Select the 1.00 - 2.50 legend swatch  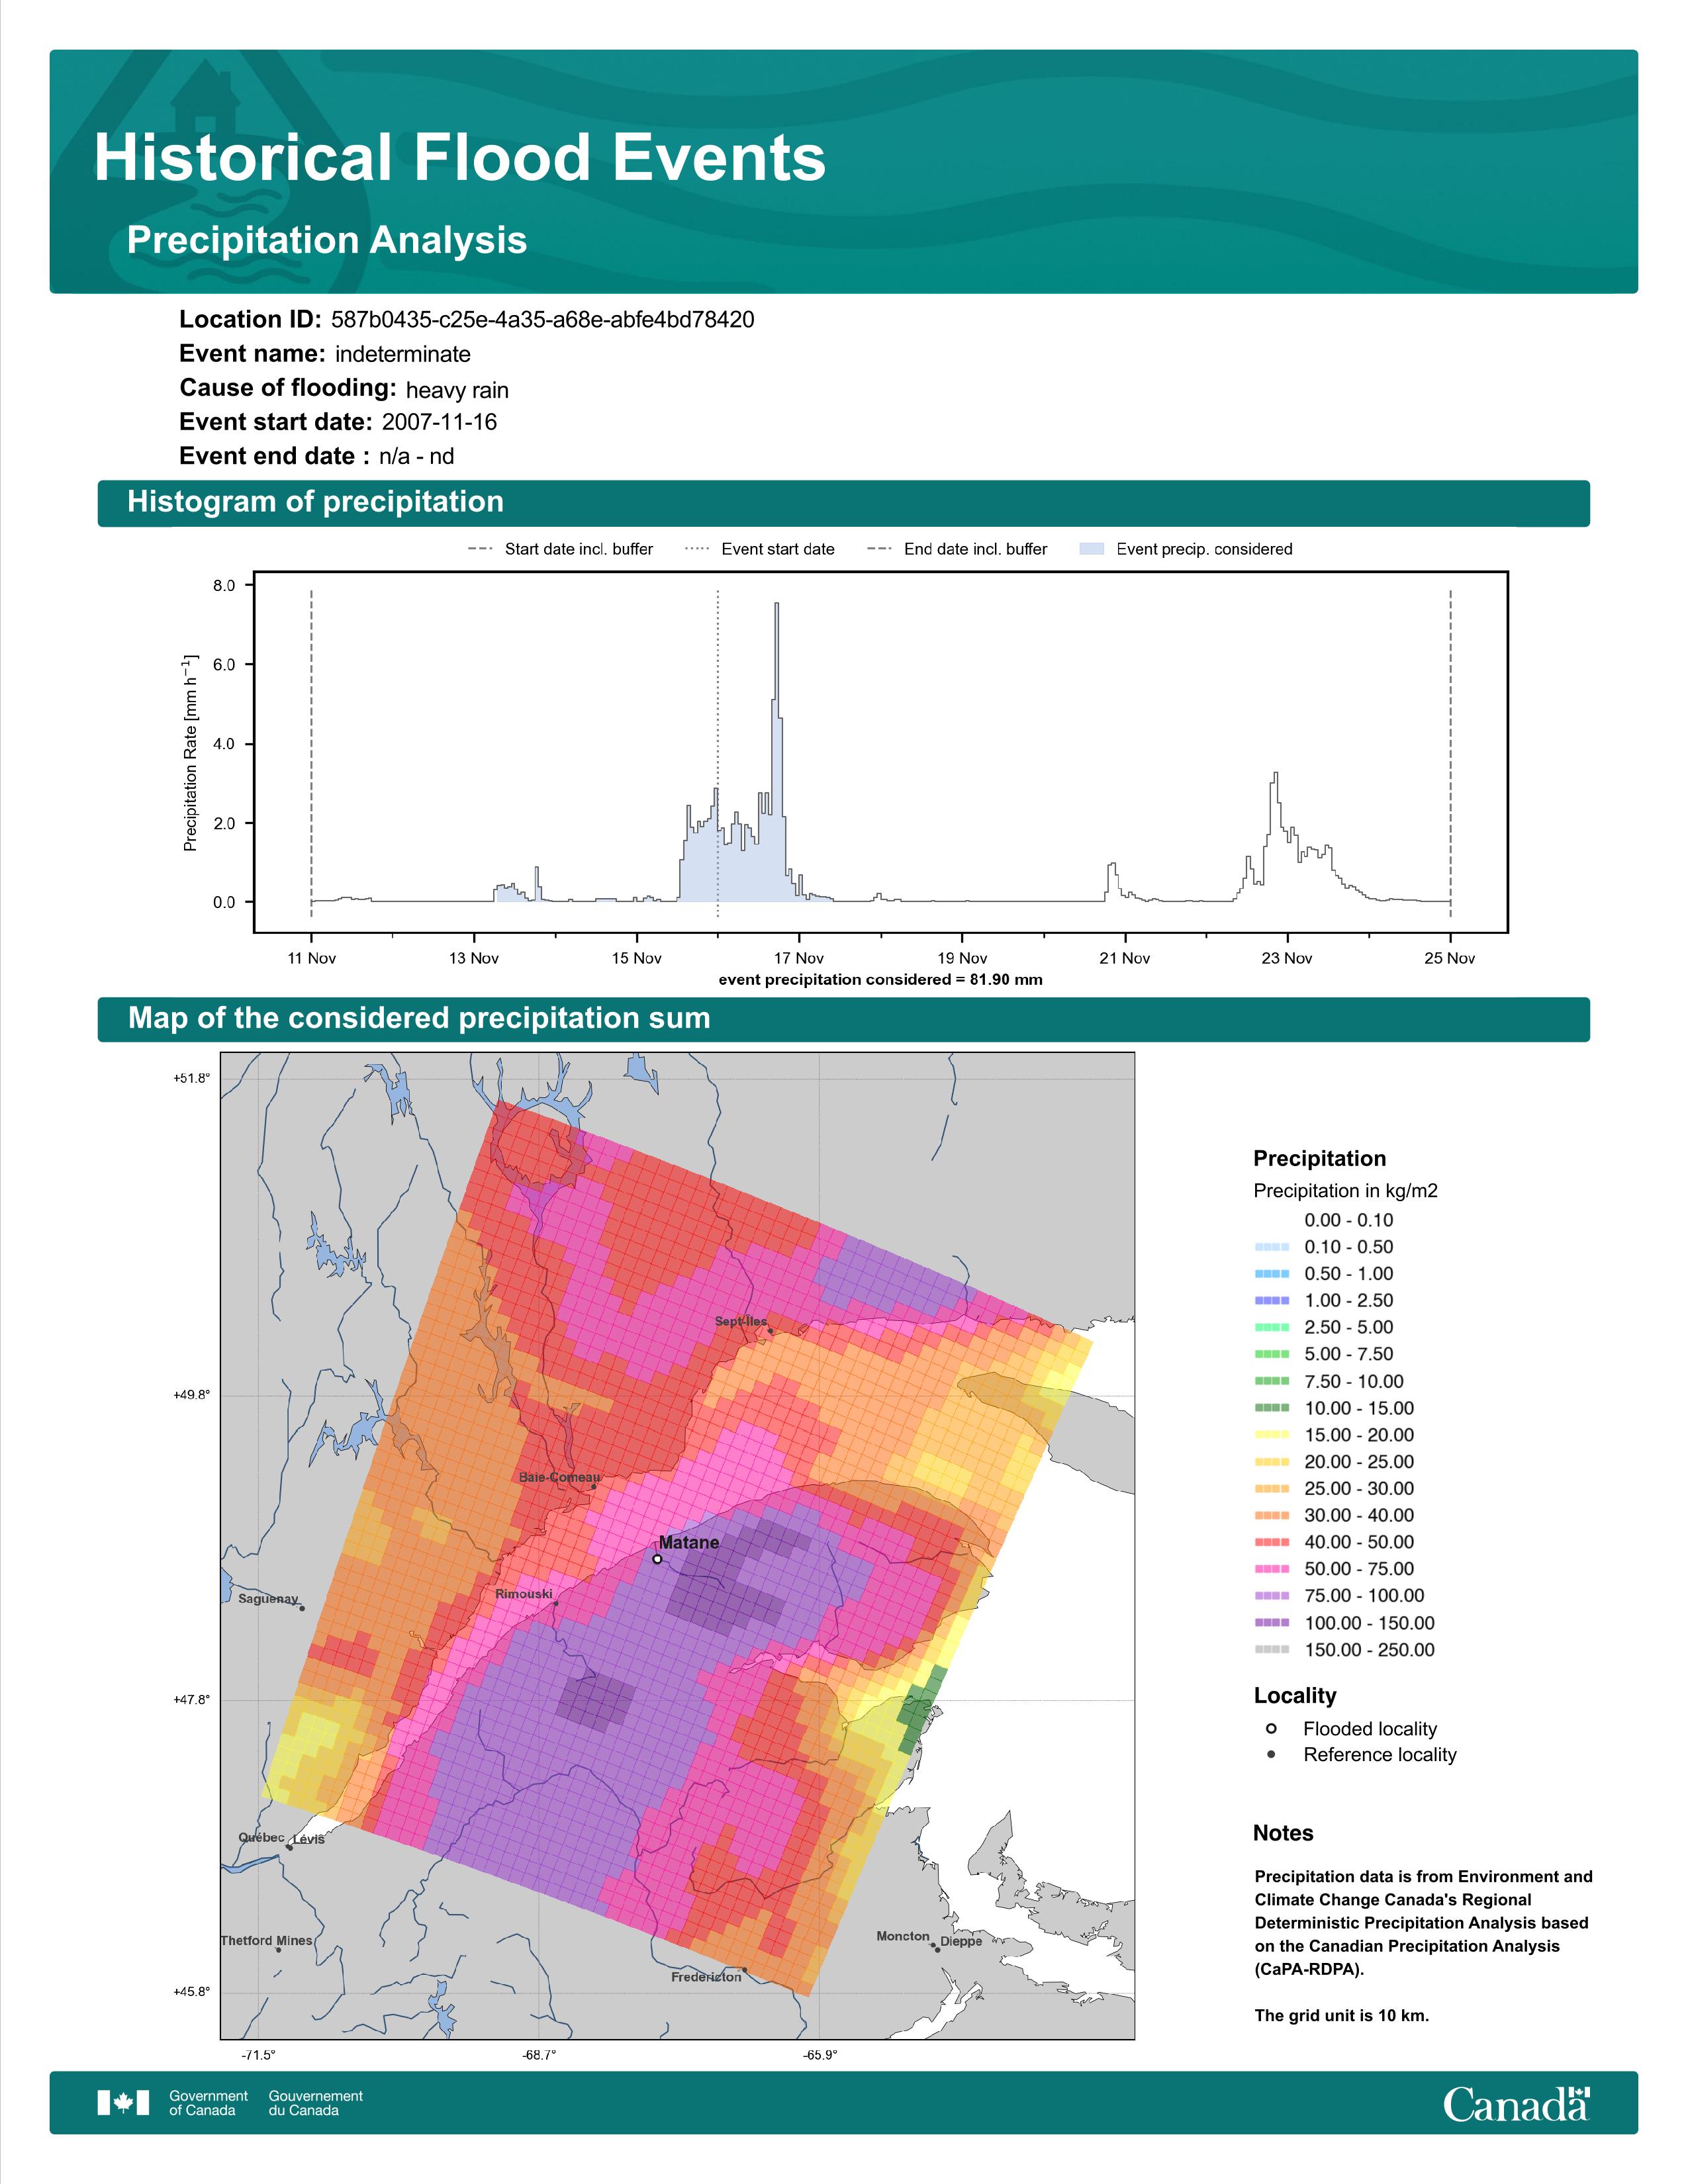(1271, 1301)
